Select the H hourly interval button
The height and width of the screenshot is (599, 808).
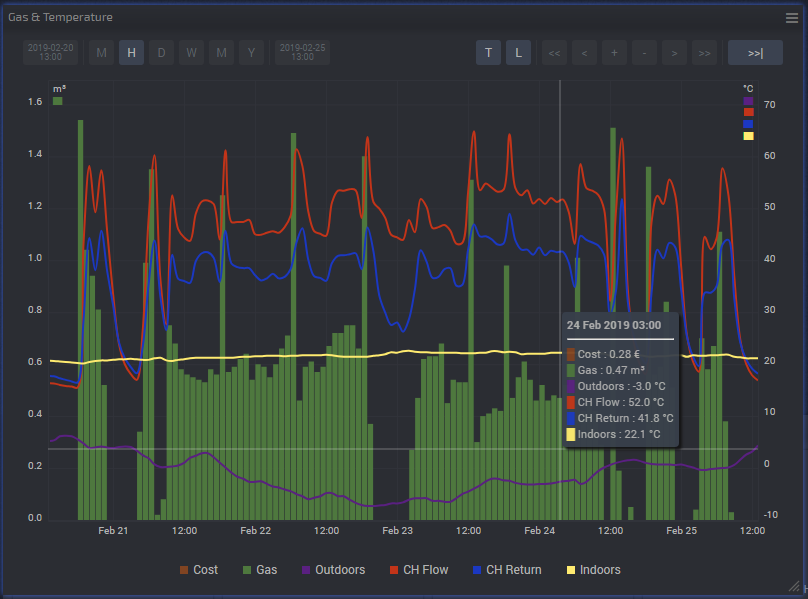coord(131,53)
